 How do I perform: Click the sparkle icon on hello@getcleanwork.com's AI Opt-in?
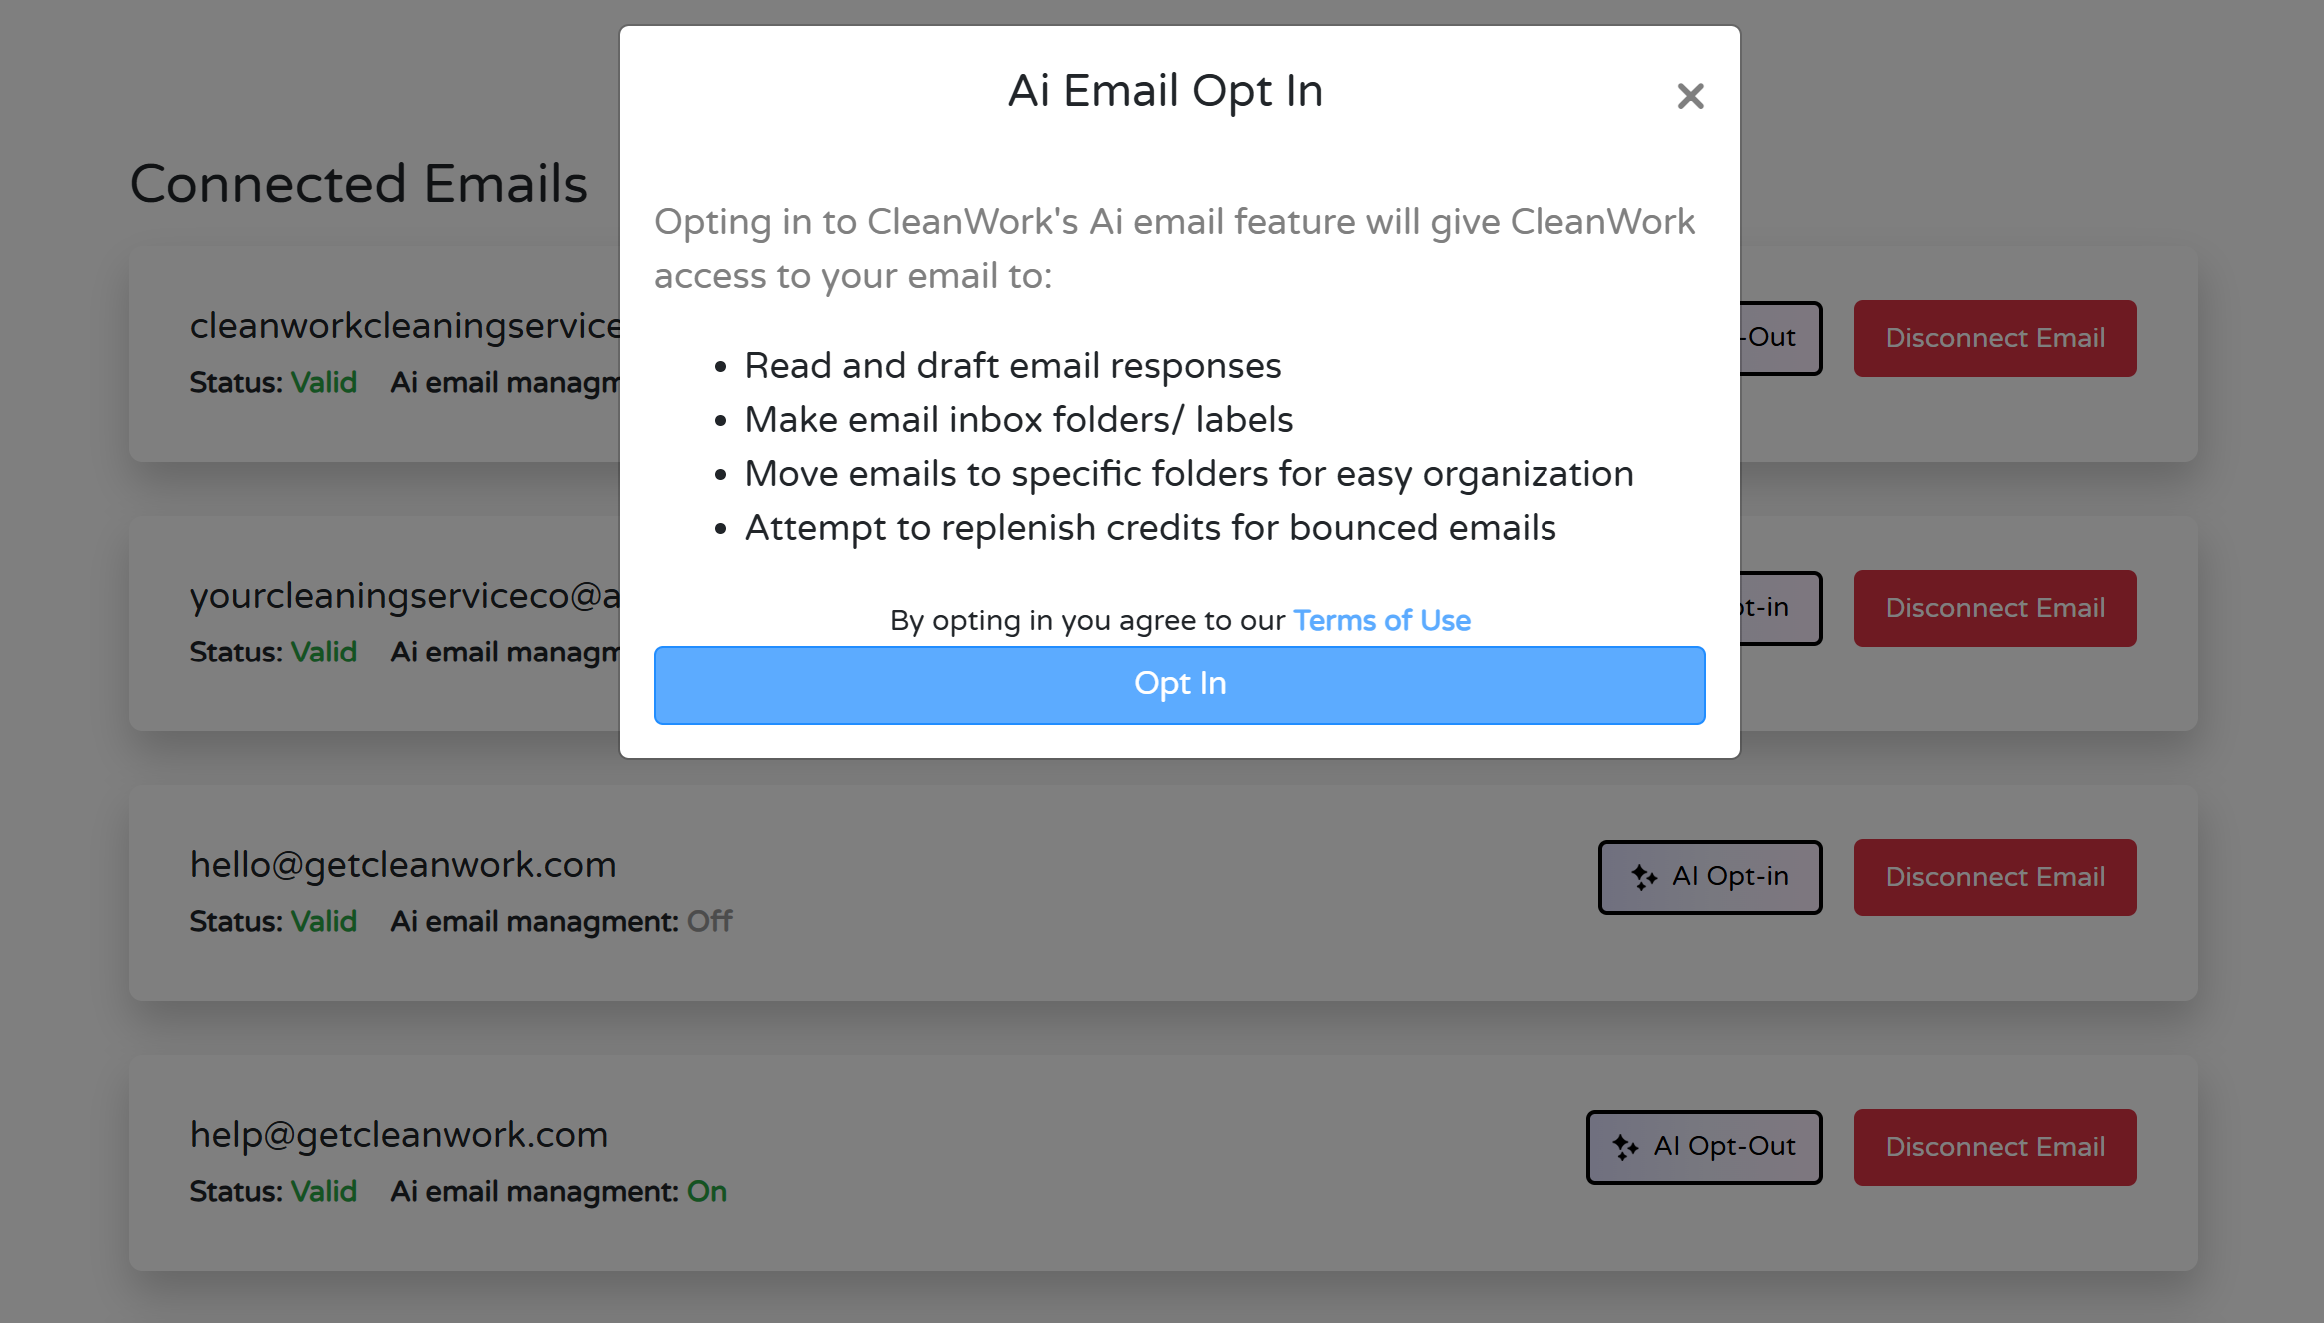pyautogui.click(x=1644, y=878)
